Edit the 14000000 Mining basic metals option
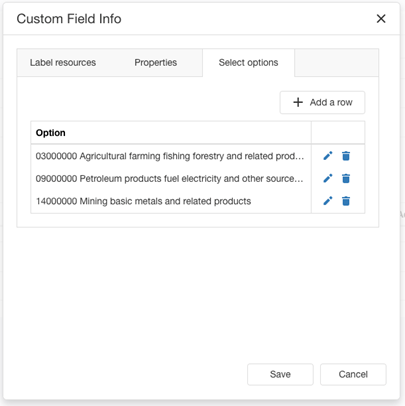This screenshot has width=405, height=406. pos(328,201)
